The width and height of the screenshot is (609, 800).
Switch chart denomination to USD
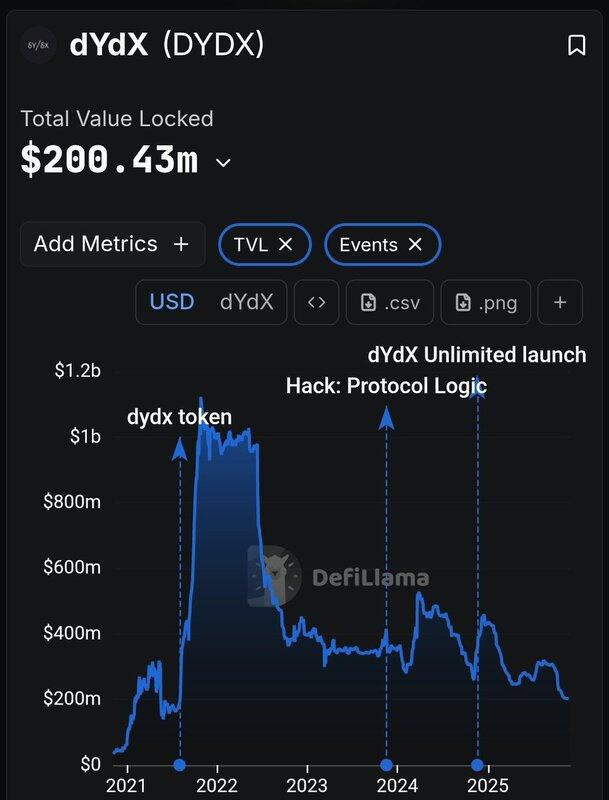click(172, 302)
